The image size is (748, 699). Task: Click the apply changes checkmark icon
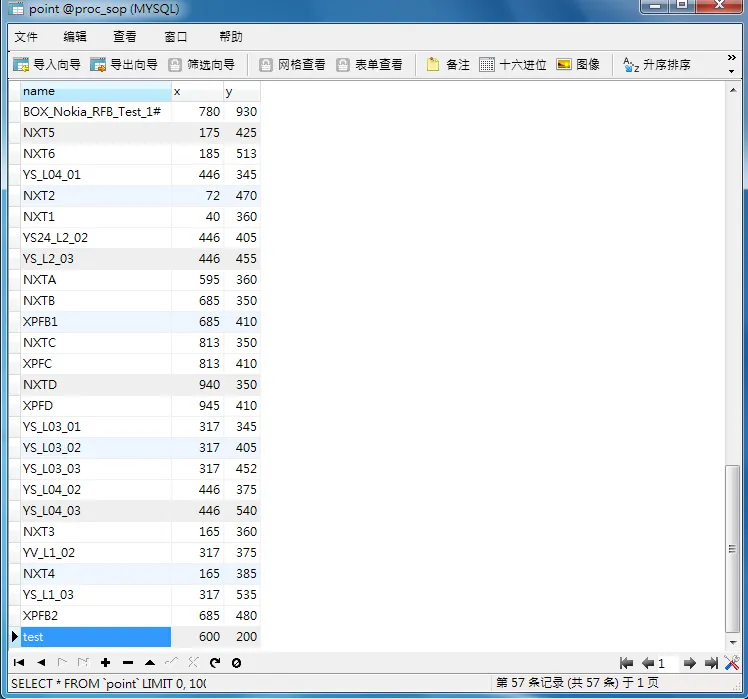[x=171, y=662]
